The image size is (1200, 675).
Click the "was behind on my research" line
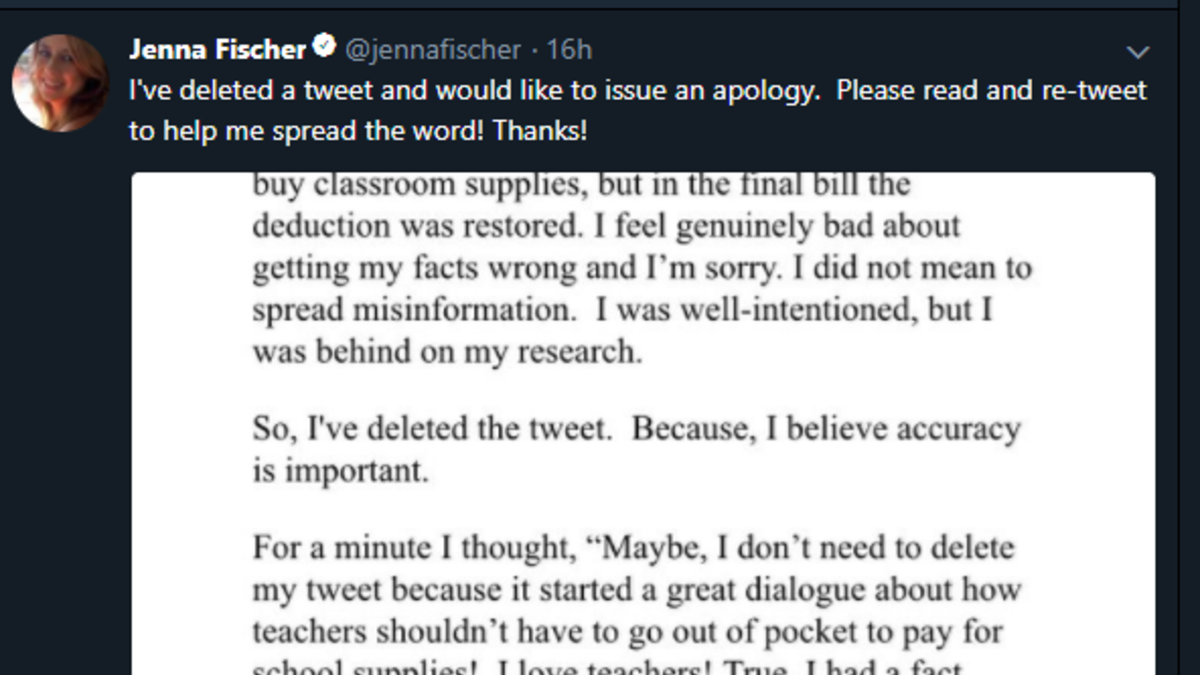(x=447, y=353)
